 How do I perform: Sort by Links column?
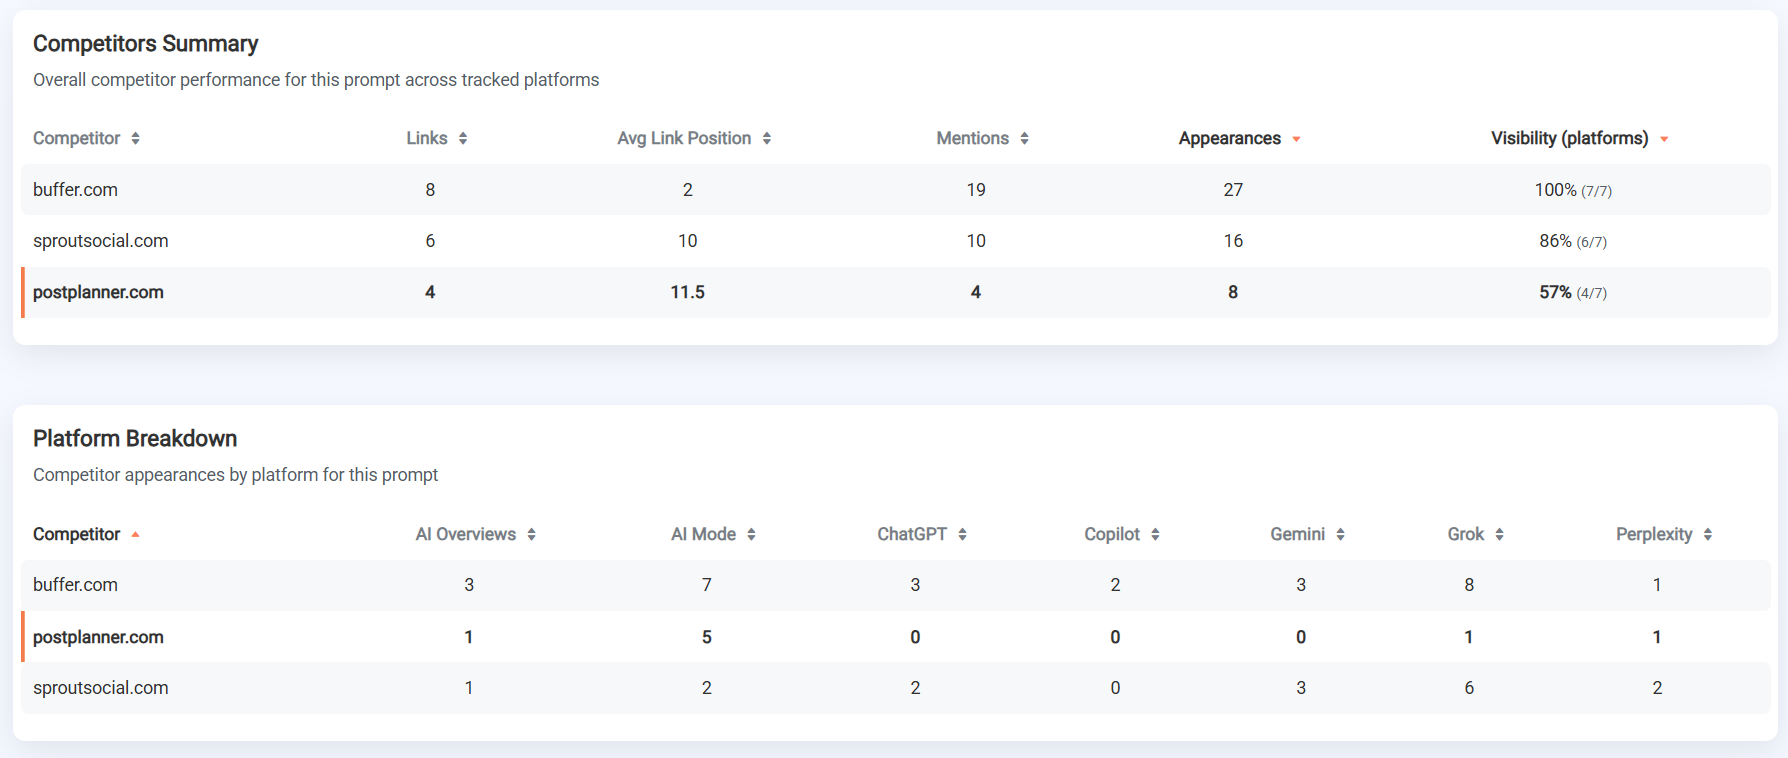tap(436, 138)
